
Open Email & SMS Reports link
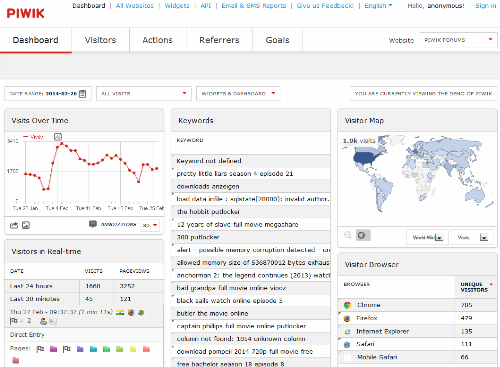254,6
